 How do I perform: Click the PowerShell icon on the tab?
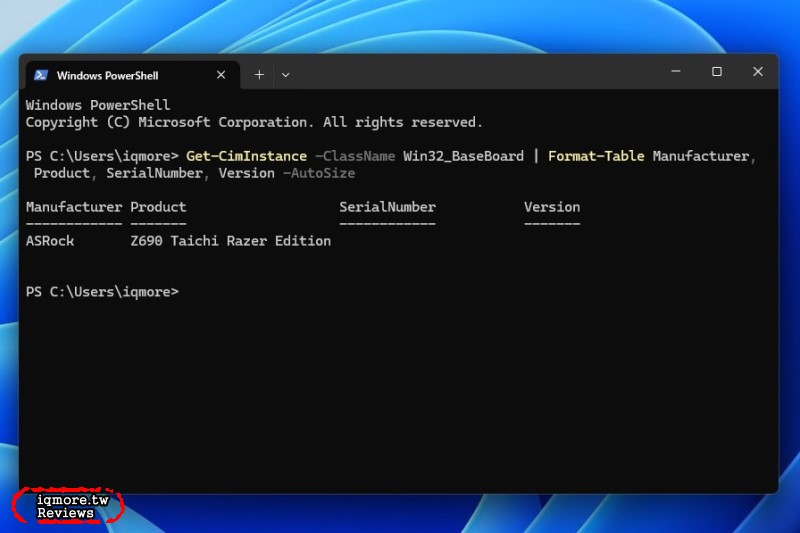(x=41, y=75)
